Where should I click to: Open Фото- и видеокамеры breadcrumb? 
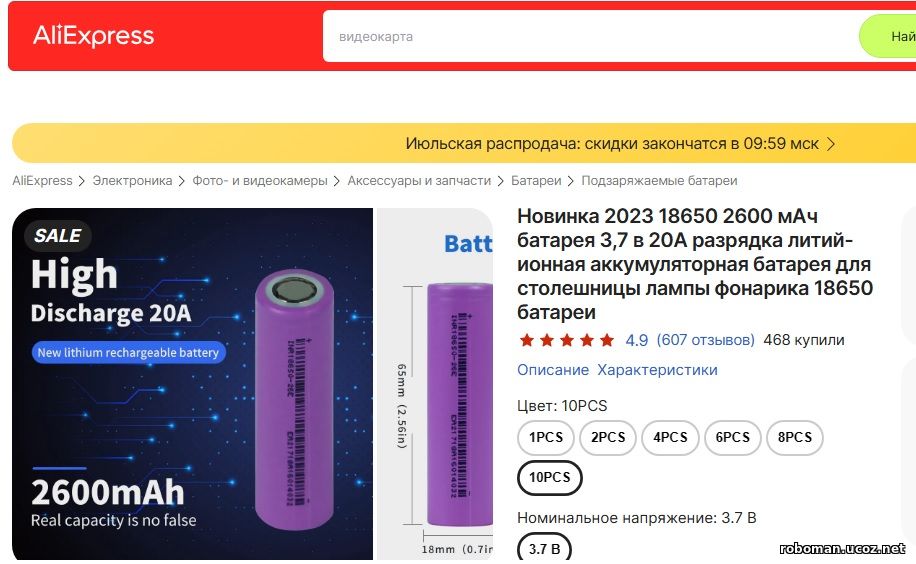(x=260, y=181)
